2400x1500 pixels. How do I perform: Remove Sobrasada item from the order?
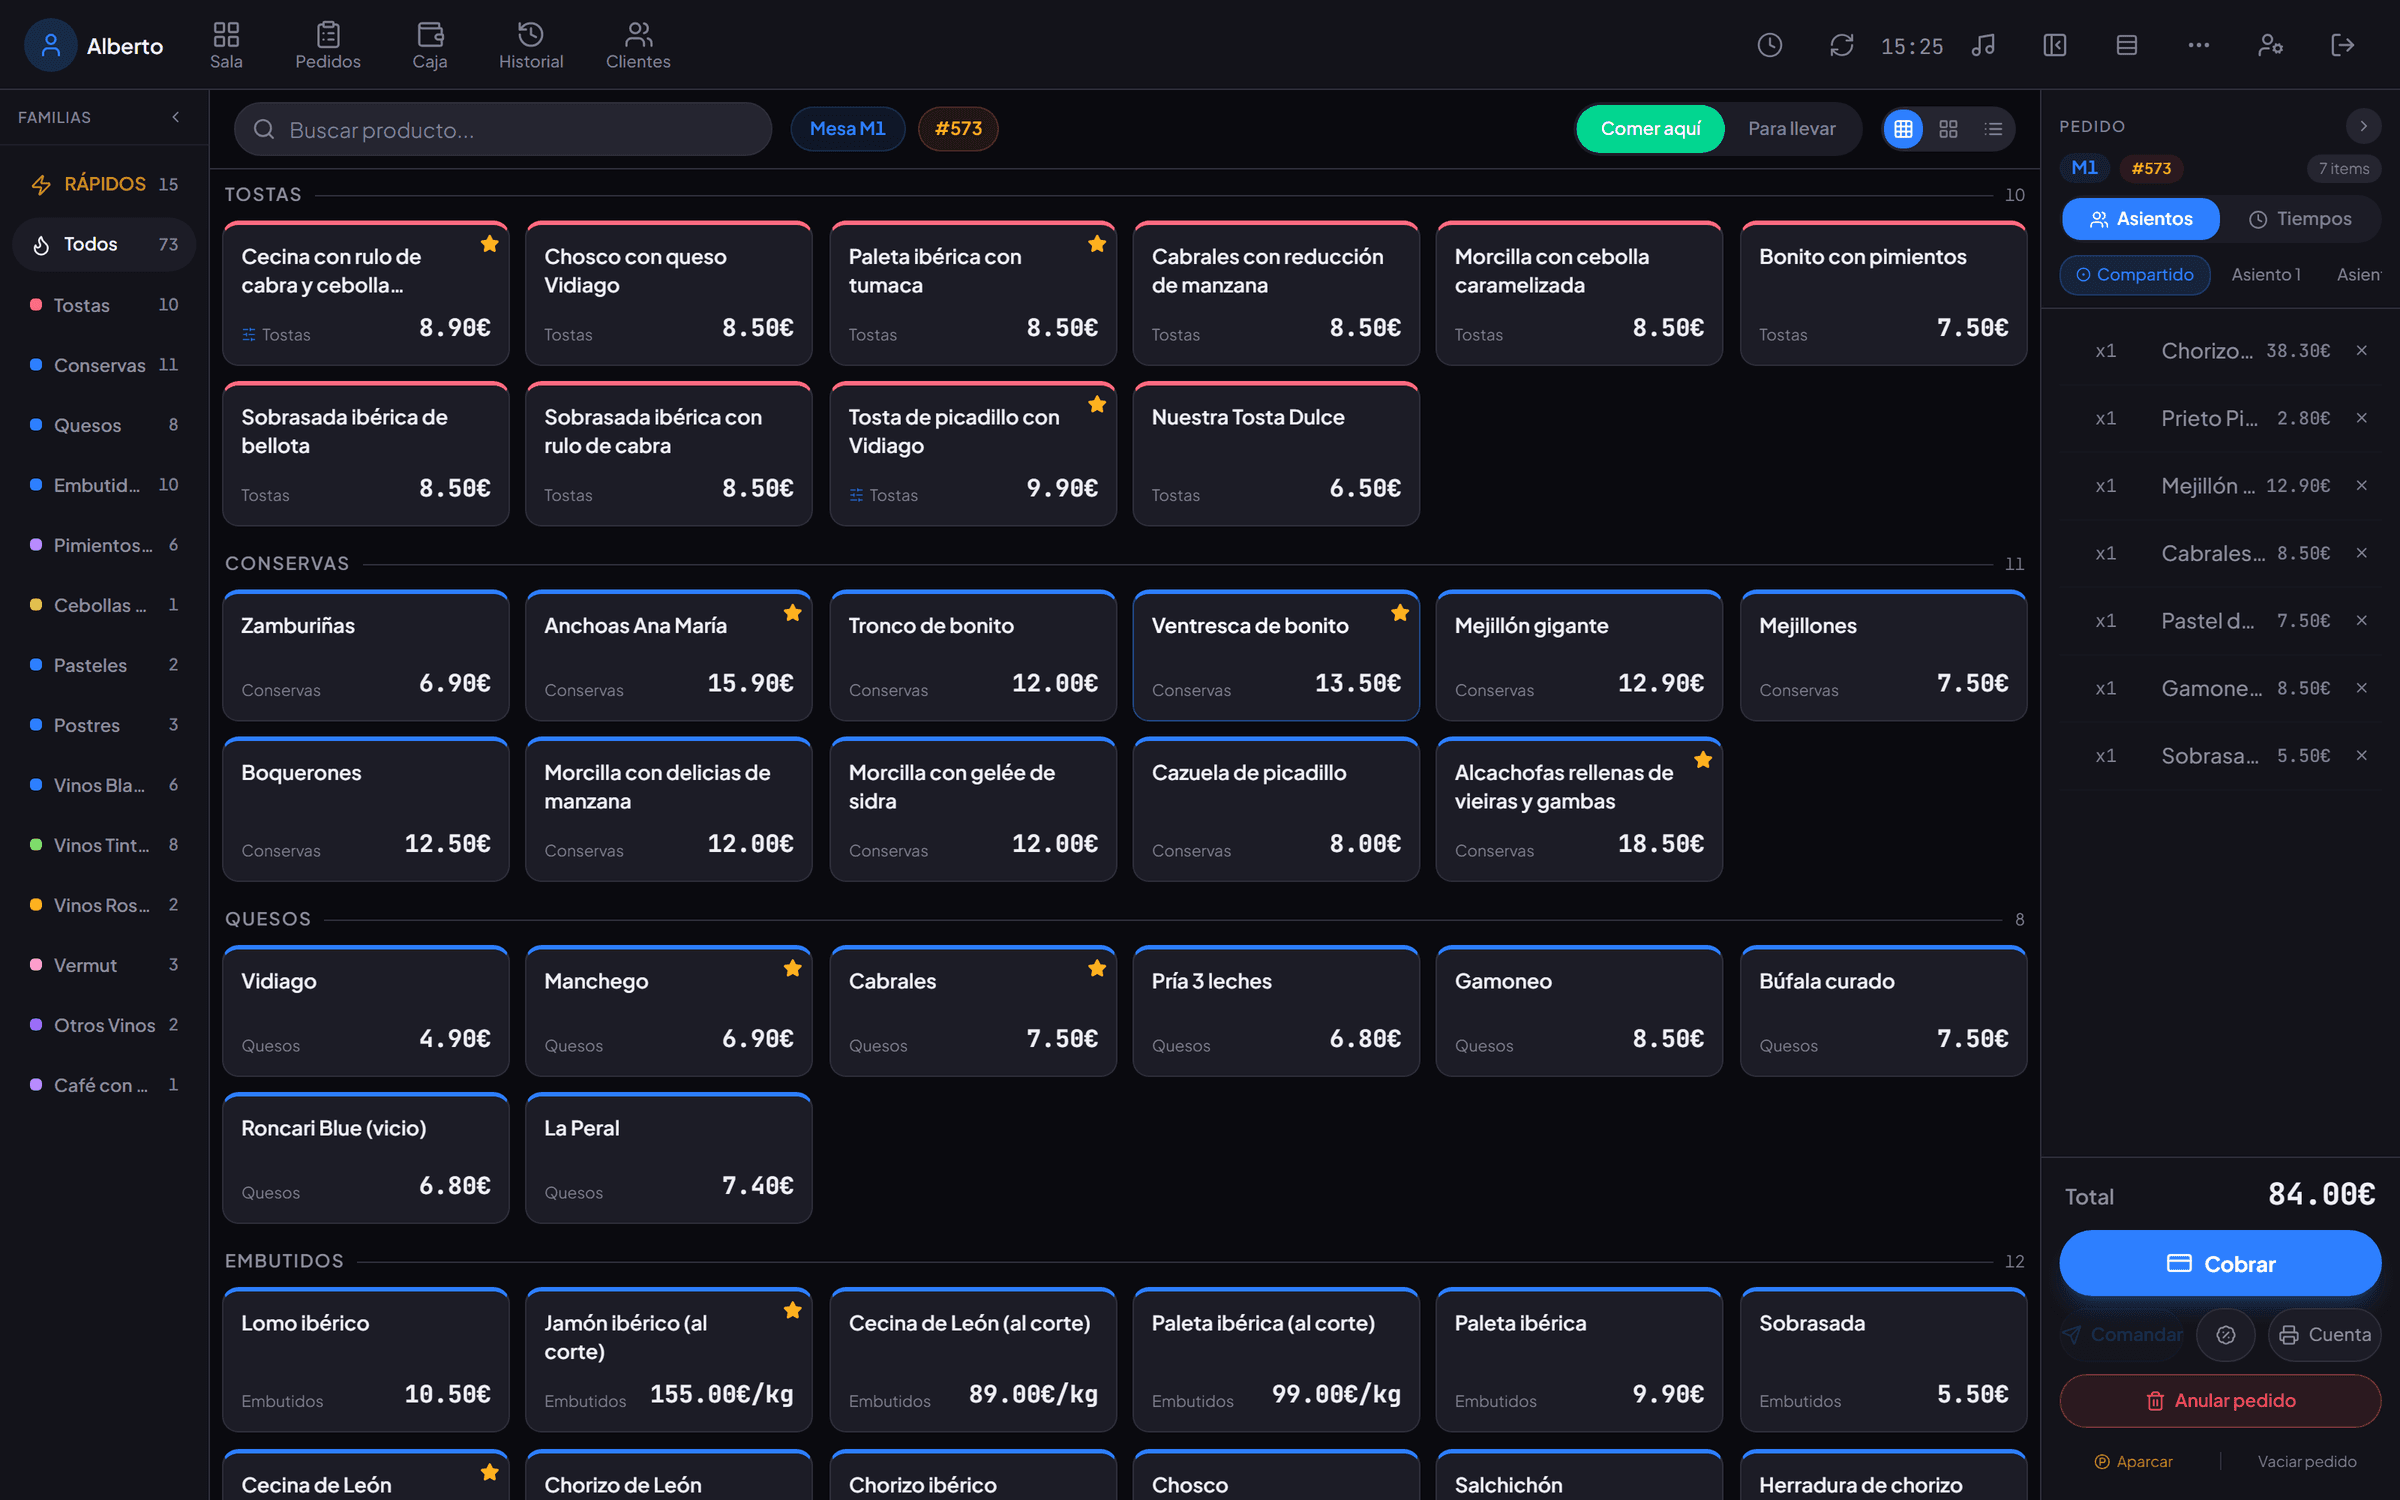point(2361,755)
